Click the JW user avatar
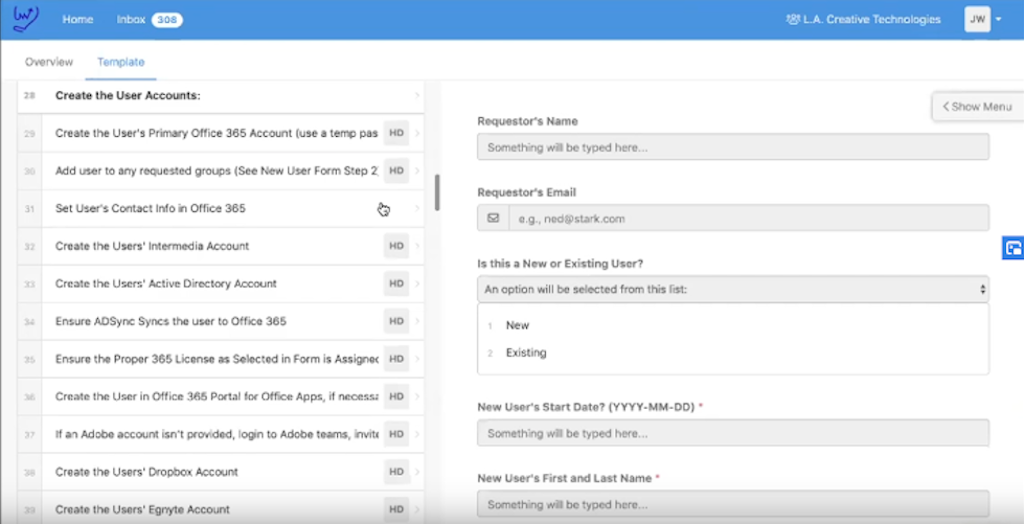This screenshot has height=524, width=1024. tap(977, 20)
